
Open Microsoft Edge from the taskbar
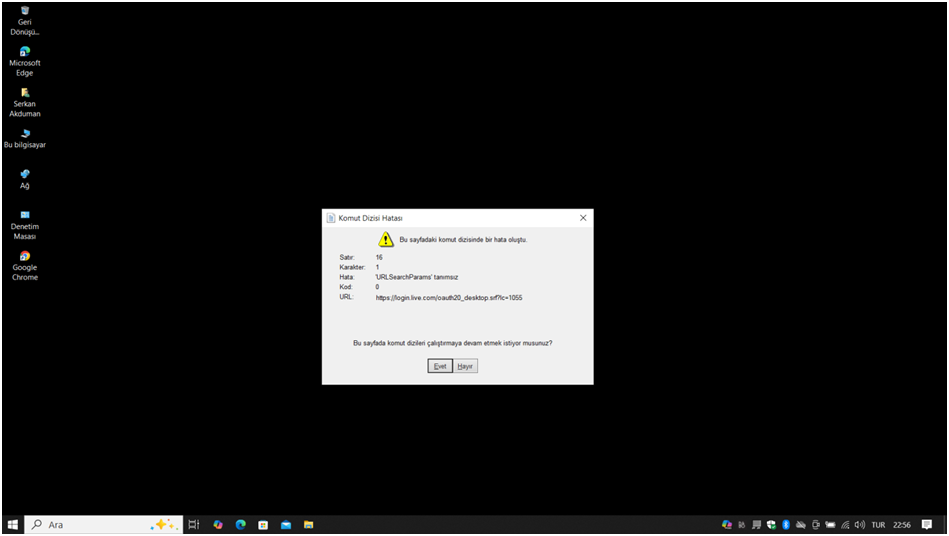coord(241,525)
